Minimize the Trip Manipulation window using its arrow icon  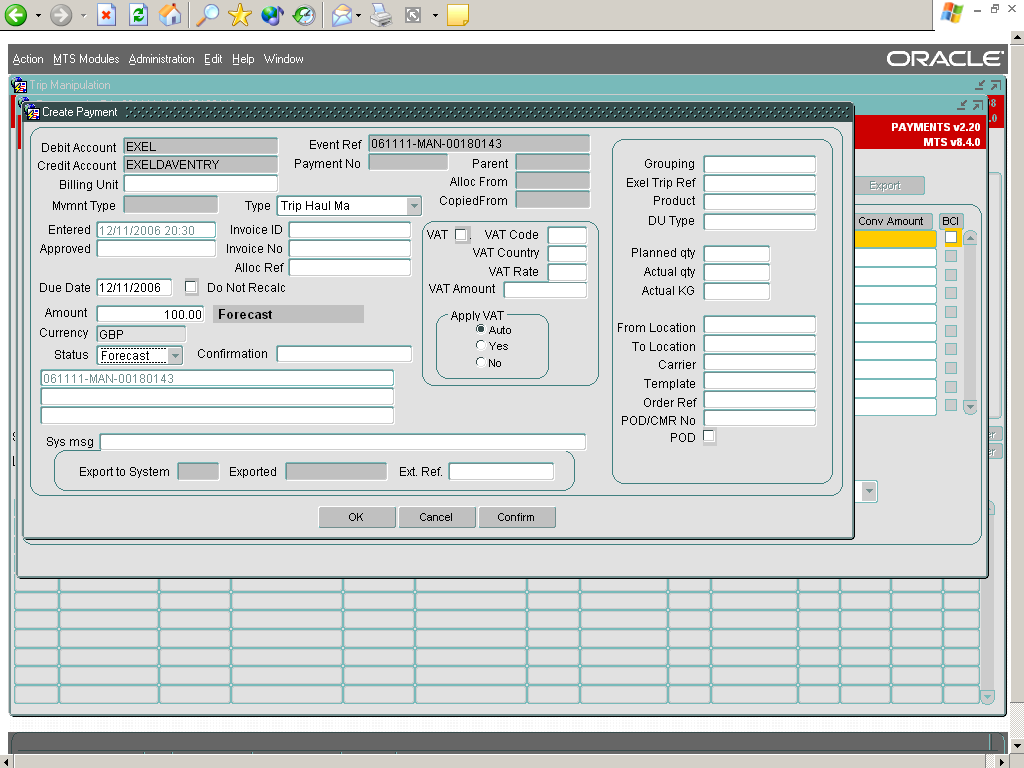coord(980,85)
